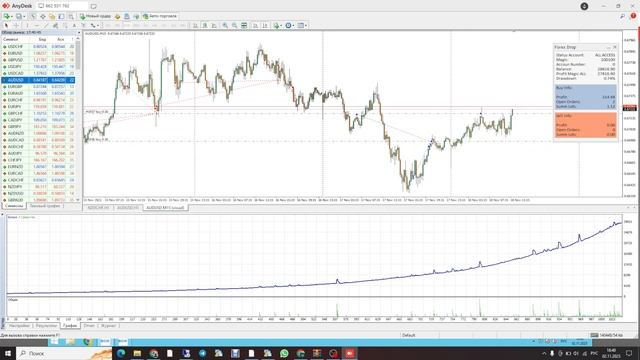Select EURJPY in Market Watch
640x360 pixels.
tap(38, 107)
